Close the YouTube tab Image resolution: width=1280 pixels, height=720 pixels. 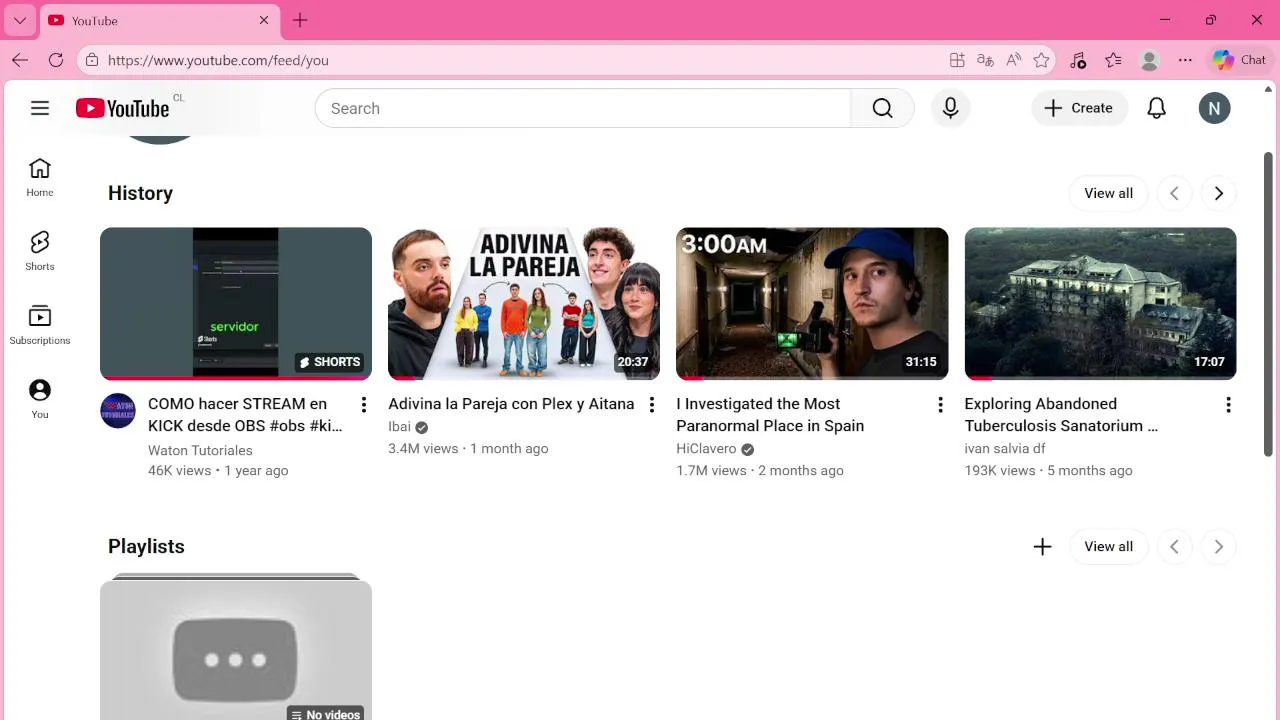[x=264, y=20]
